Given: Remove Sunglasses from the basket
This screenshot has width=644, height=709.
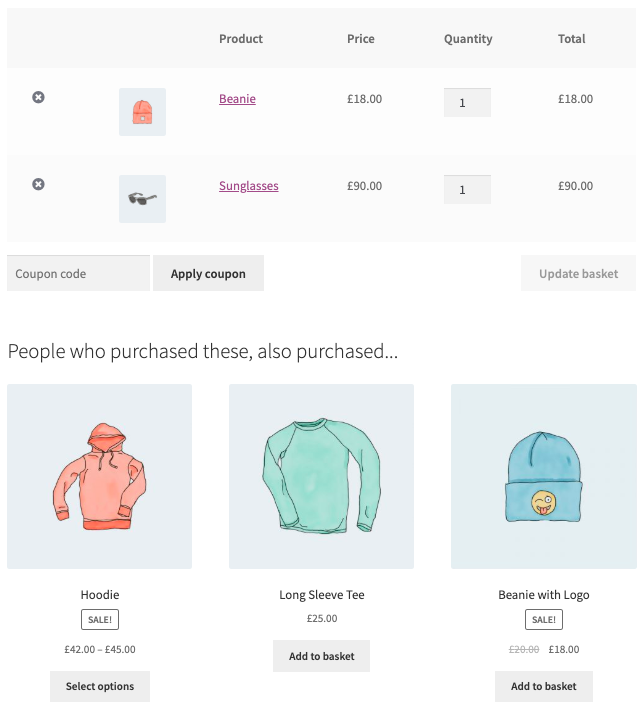Looking at the screenshot, I should (38, 184).
